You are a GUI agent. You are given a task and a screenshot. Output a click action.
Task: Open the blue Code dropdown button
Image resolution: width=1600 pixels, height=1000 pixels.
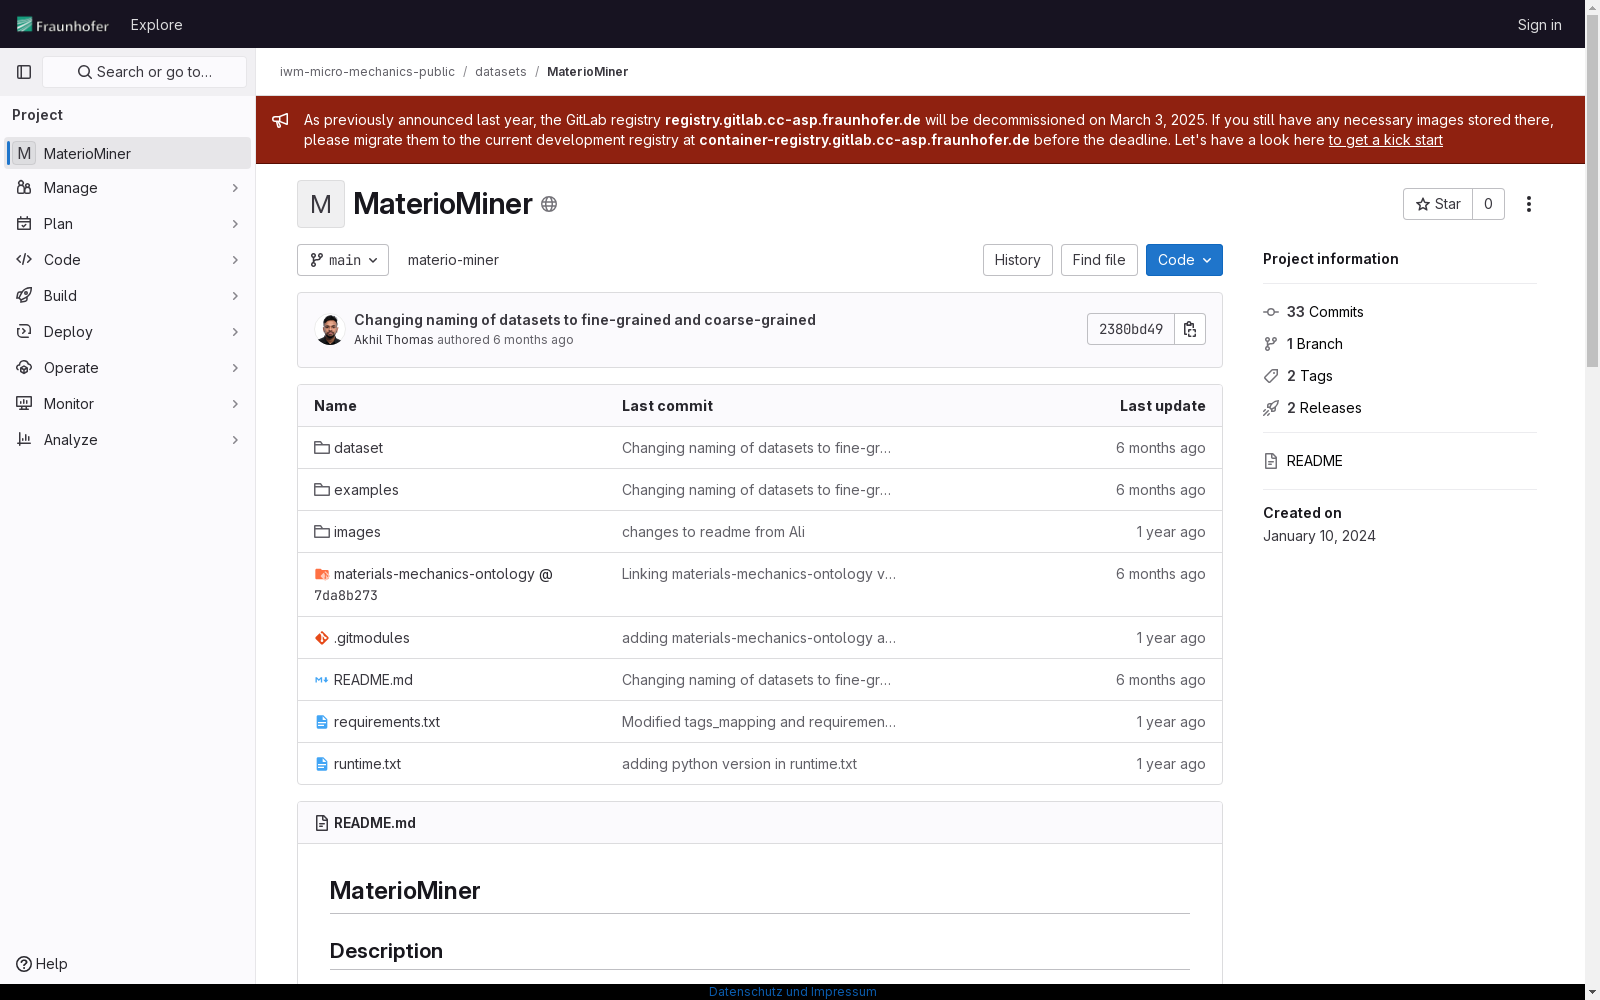coord(1184,260)
